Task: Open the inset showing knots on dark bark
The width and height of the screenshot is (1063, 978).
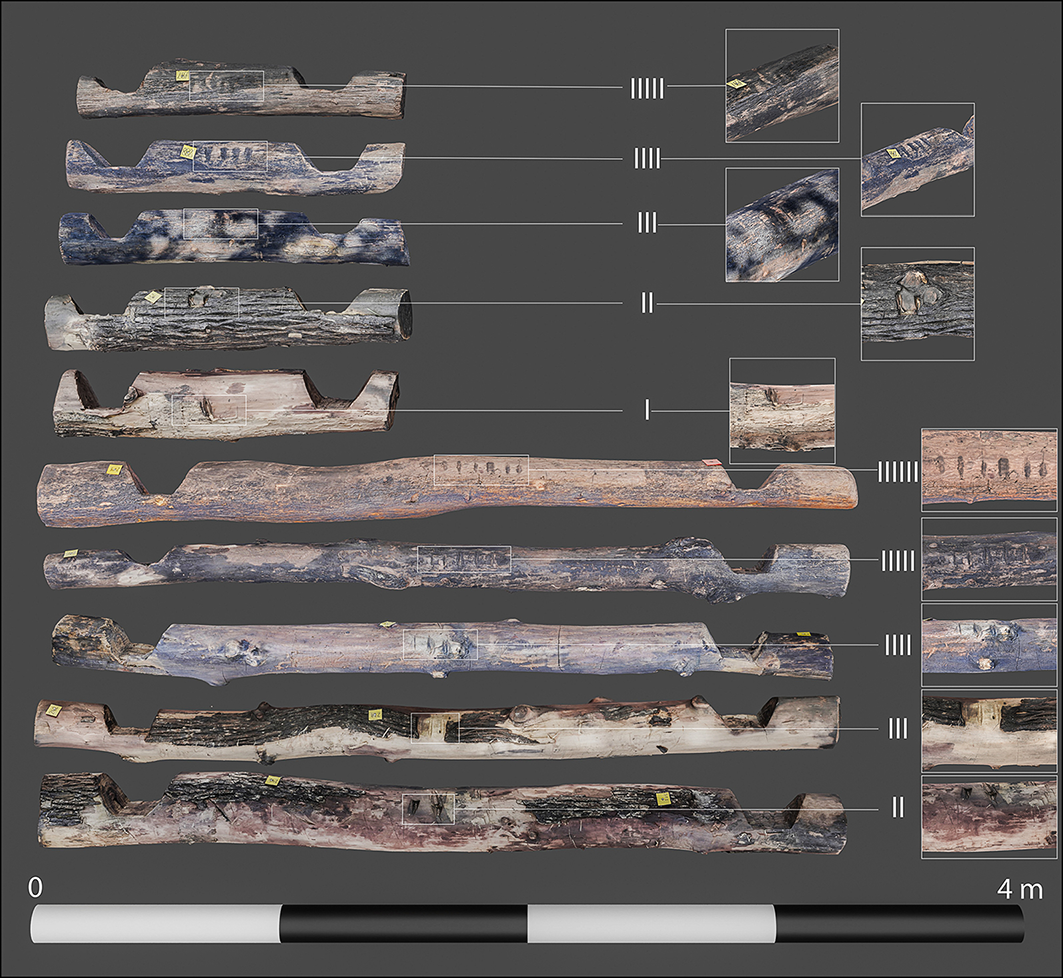Action: click(x=918, y=304)
